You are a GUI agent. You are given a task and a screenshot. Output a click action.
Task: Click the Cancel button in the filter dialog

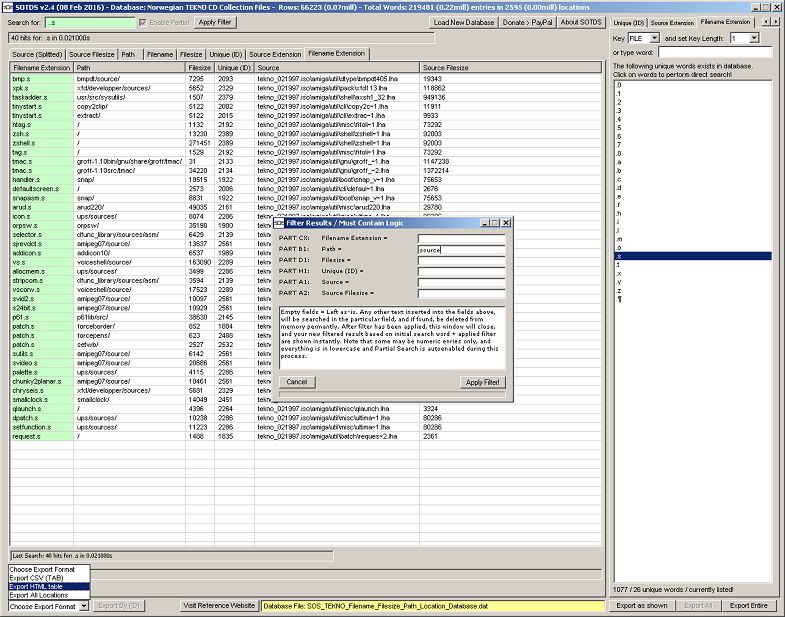click(x=296, y=382)
